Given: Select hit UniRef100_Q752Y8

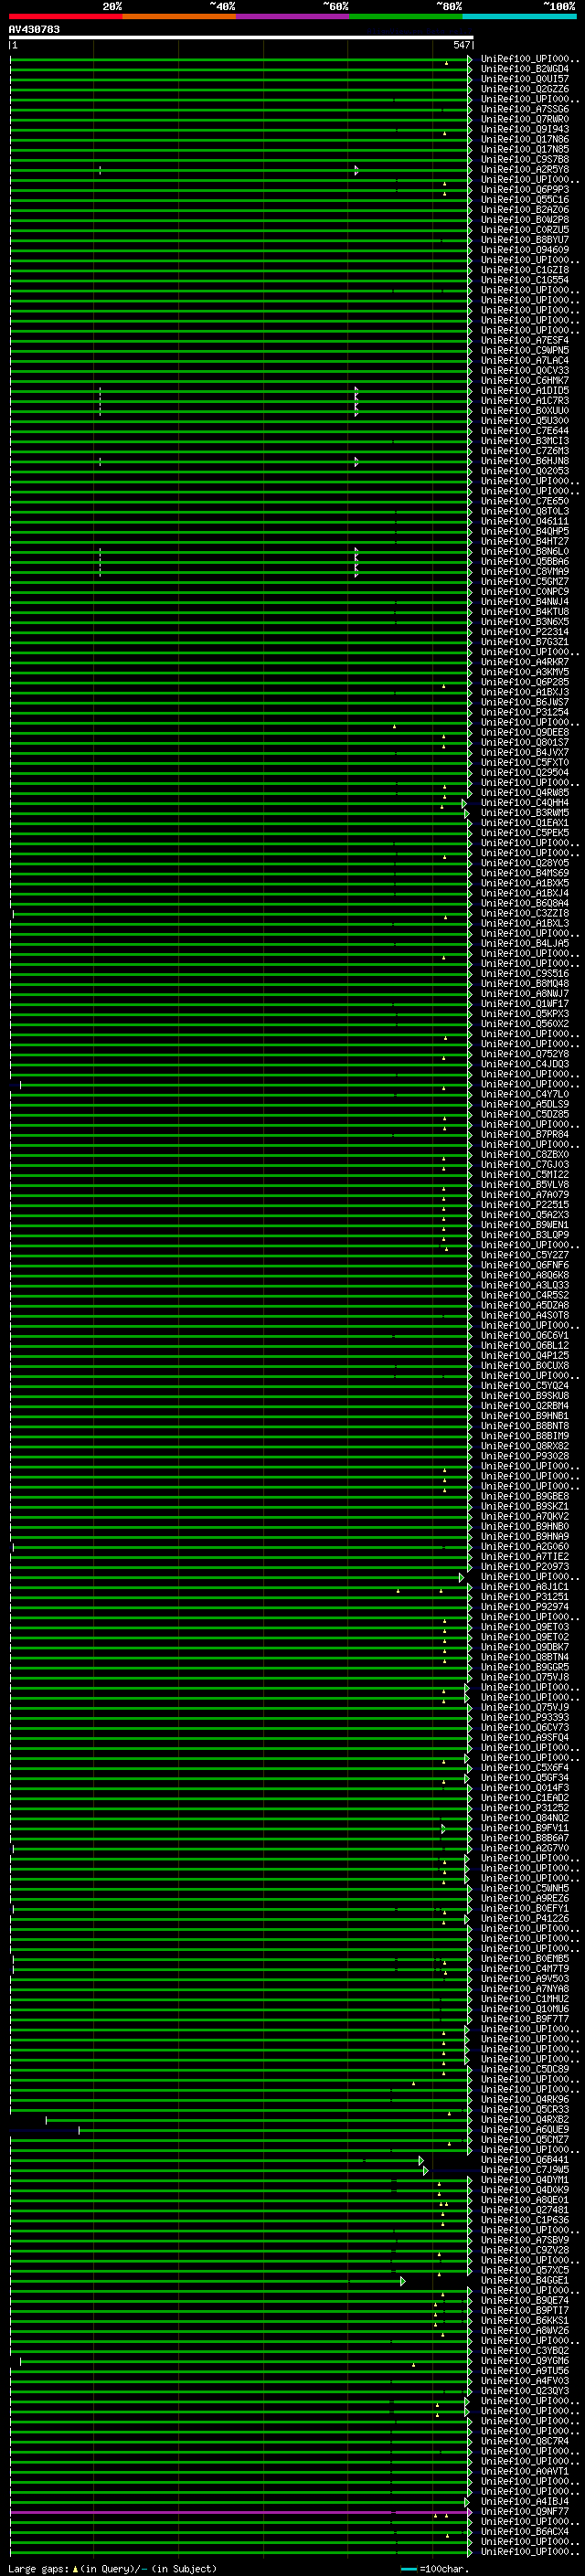Looking at the screenshot, I should pyautogui.click(x=524, y=1054).
